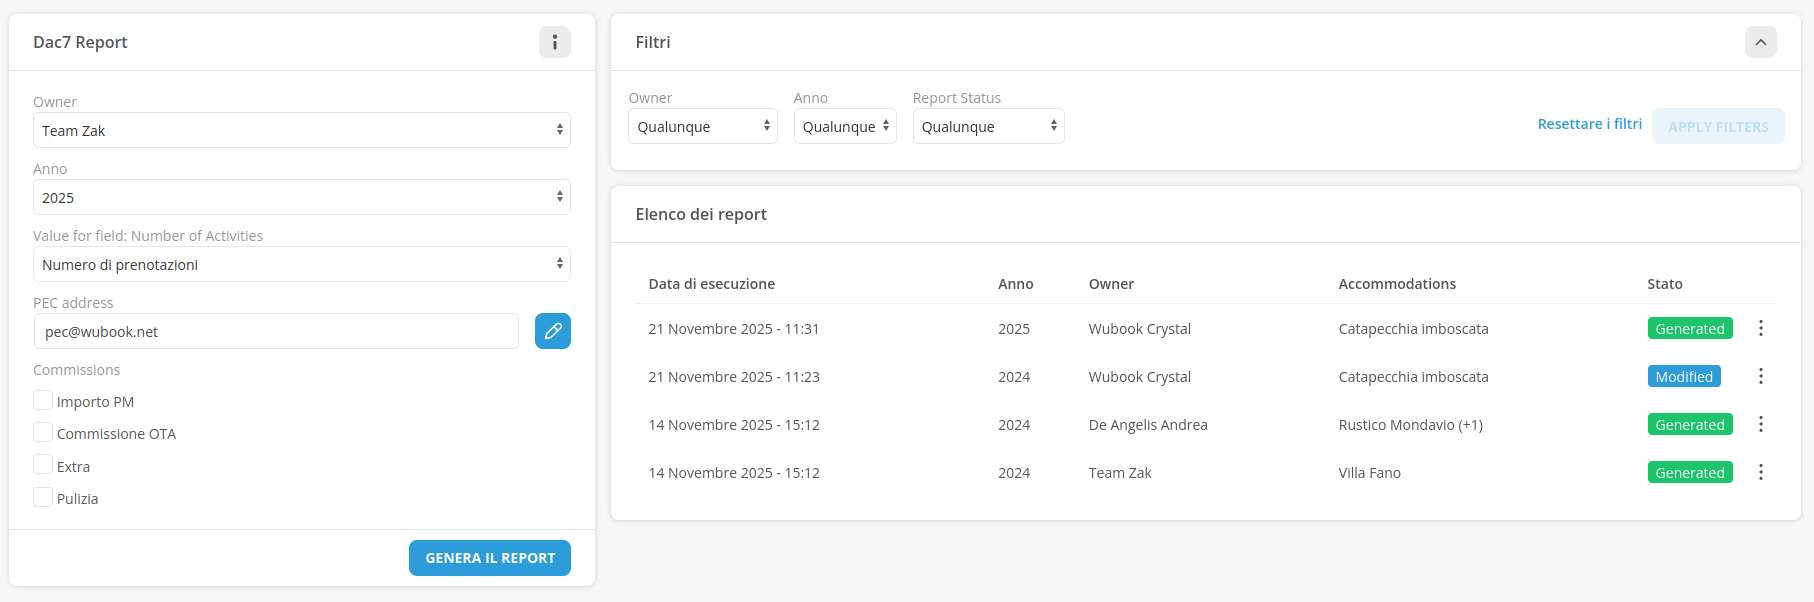Click the pencil edit icon for PEC address
Viewport: 1814px width, 602px height.
(553, 331)
